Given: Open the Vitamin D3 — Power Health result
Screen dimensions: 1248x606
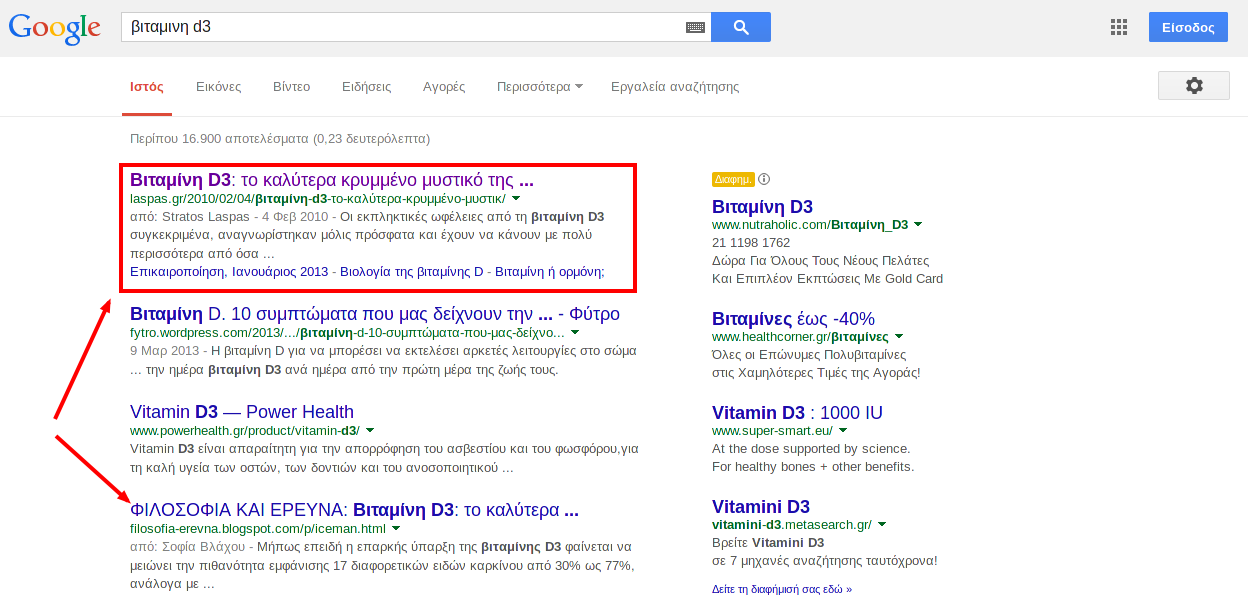Looking at the screenshot, I should 242,411.
